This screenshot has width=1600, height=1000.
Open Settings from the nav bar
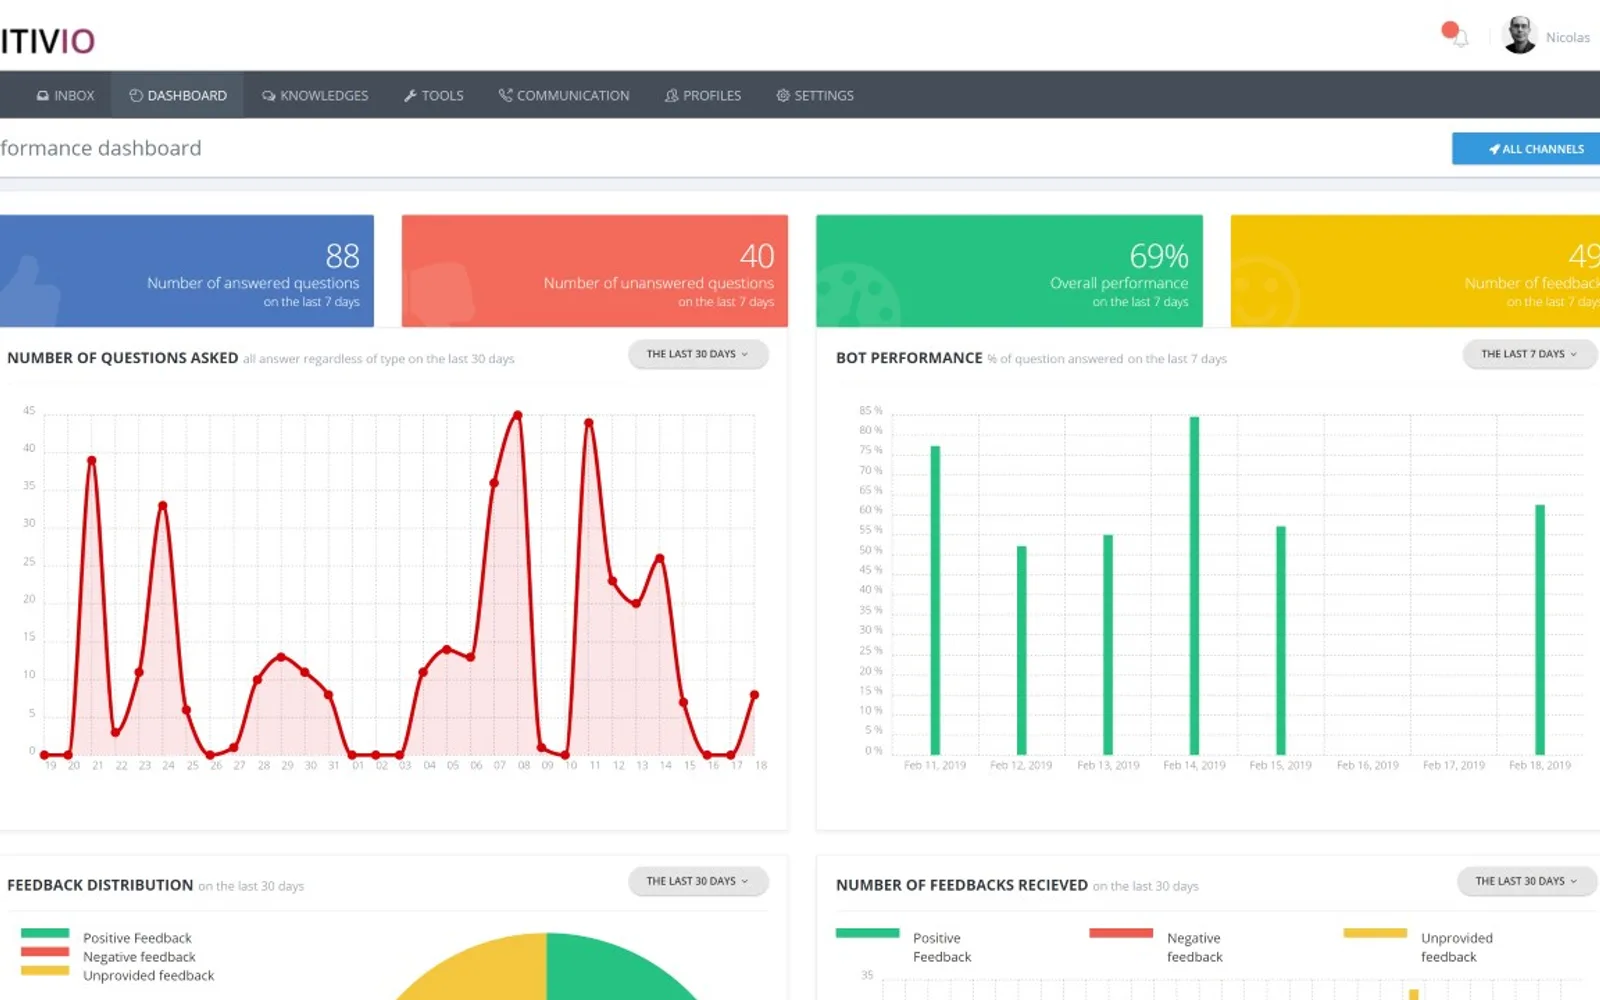[815, 95]
